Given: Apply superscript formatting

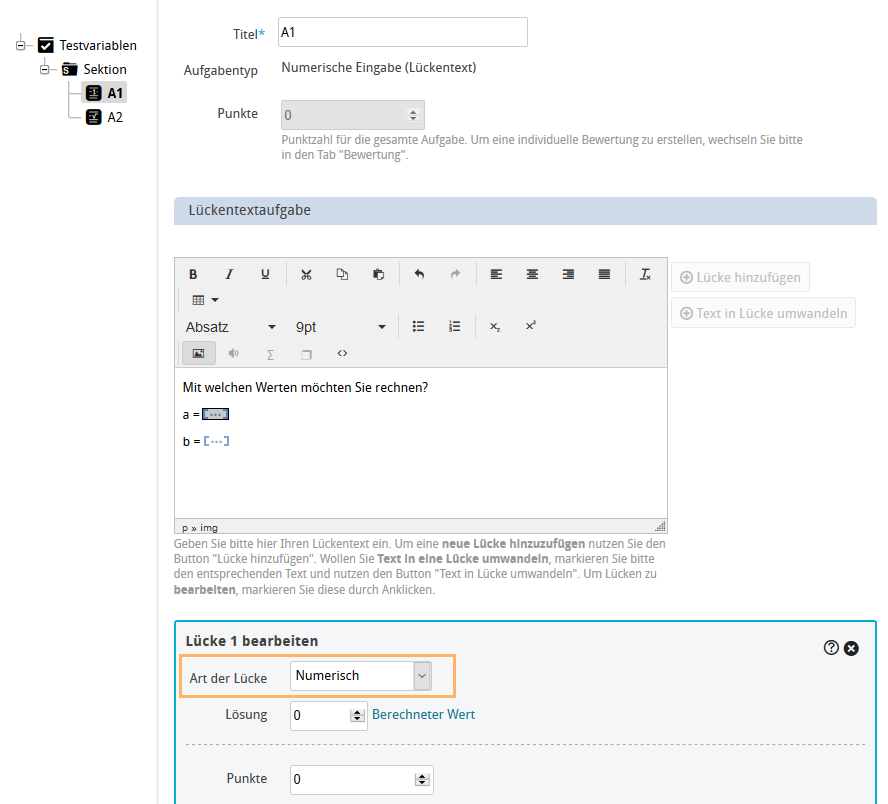Looking at the screenshot, I should [x=530, y=326].
